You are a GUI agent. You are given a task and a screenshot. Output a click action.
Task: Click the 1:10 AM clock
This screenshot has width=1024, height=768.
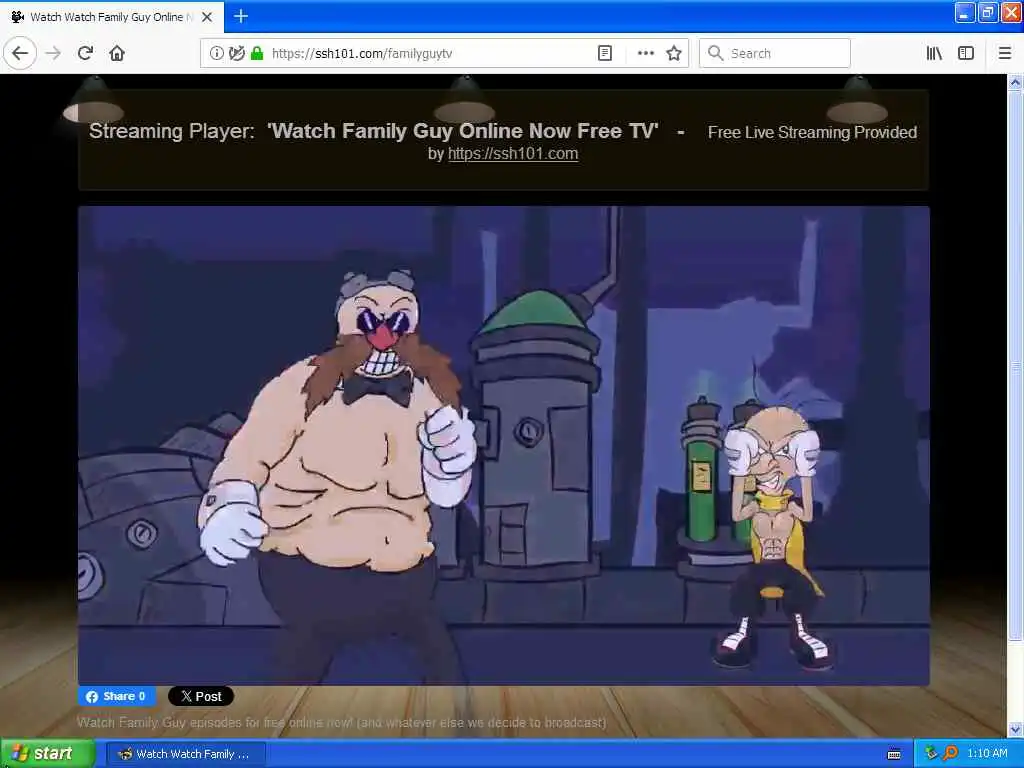(987, 754)
